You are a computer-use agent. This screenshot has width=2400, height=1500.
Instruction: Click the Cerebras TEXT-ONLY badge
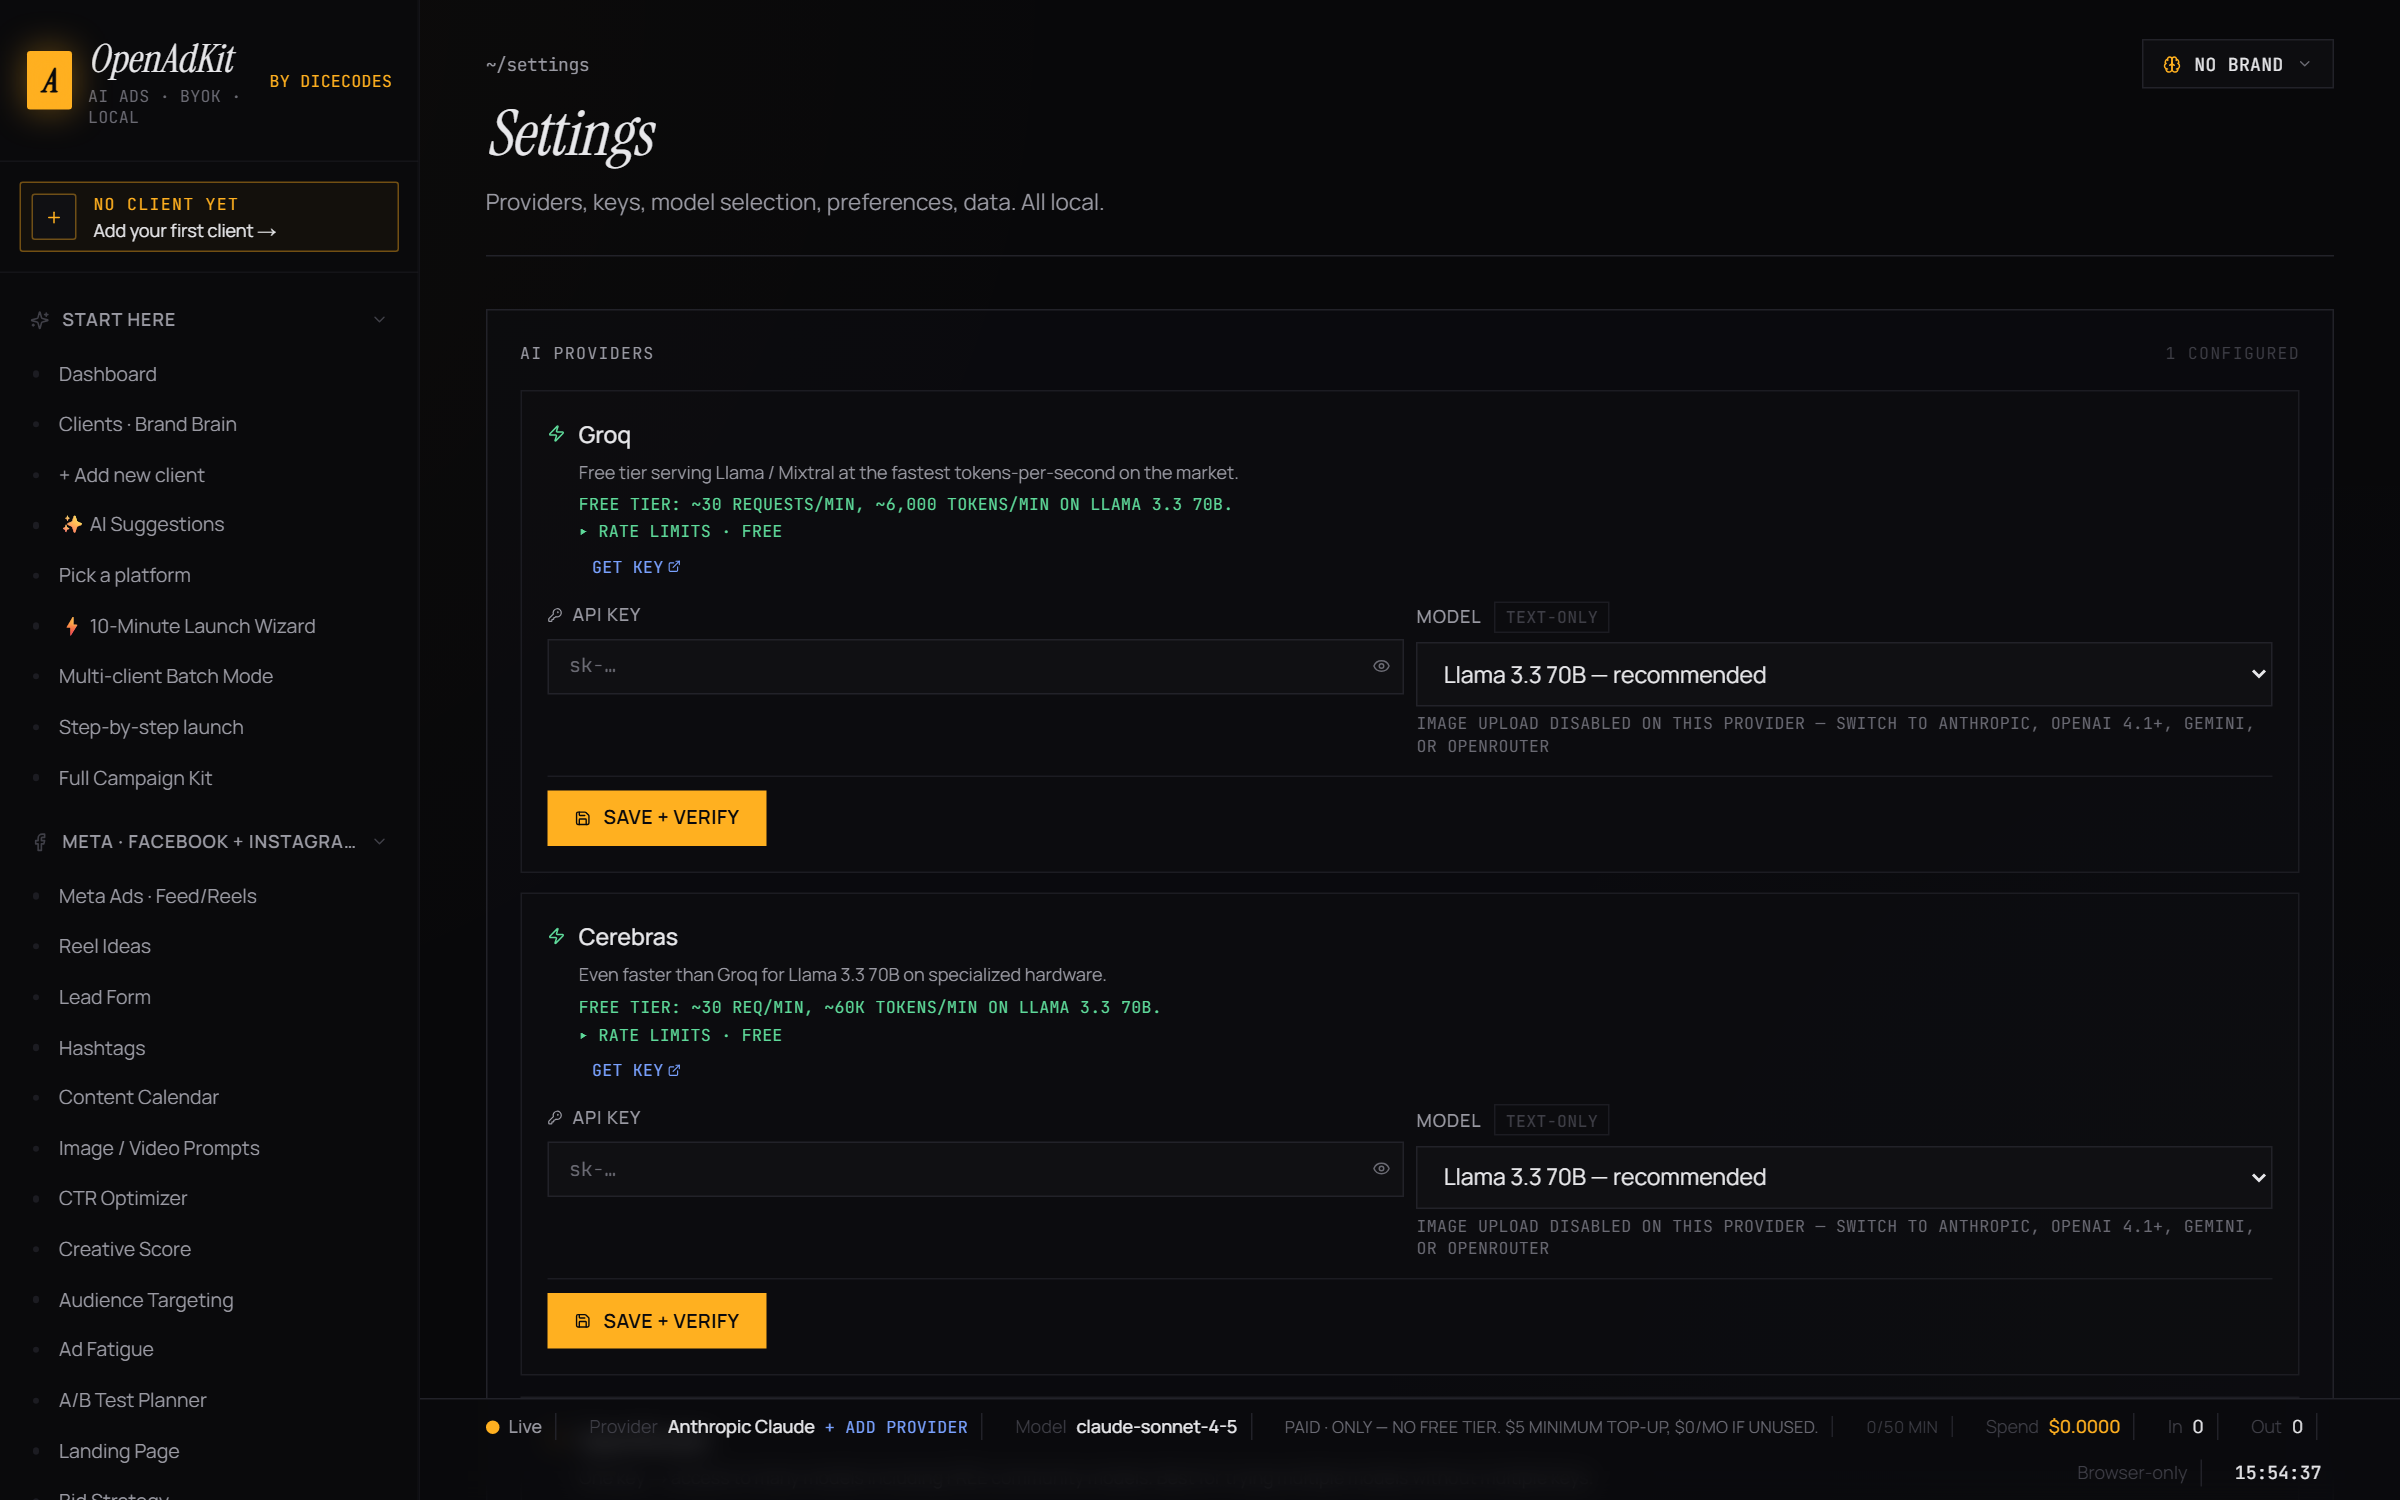(1551, 1121)
